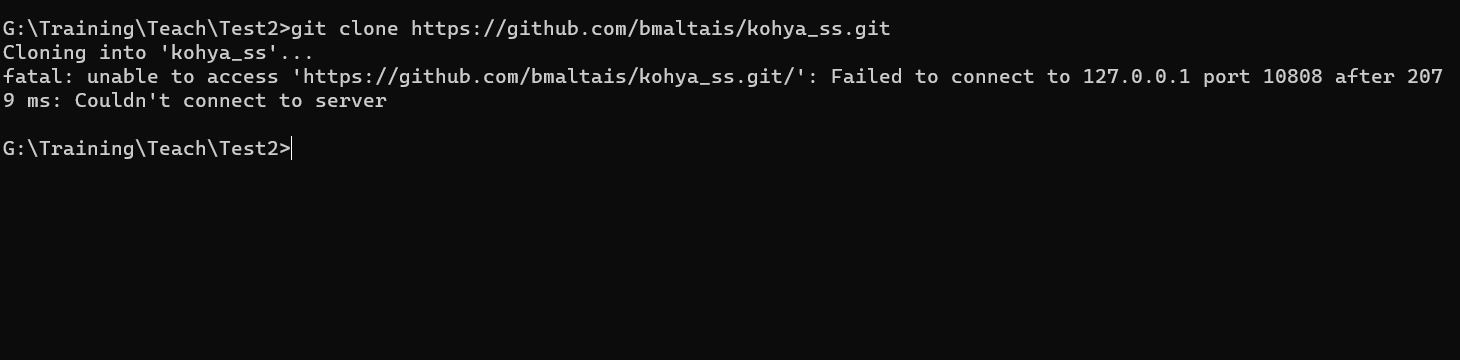Click the word 'fatal:' in the error

(39, 76)
